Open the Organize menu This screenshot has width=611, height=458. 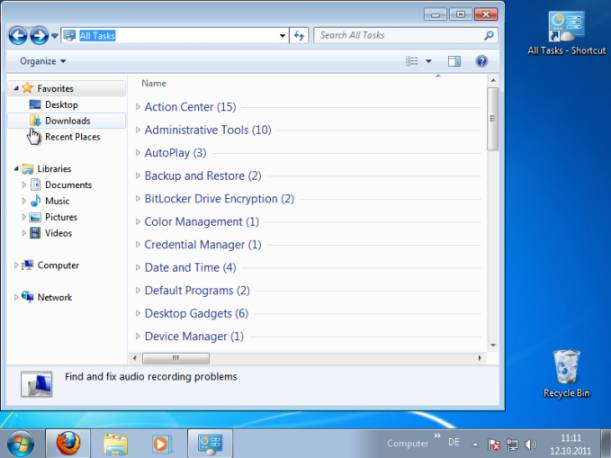pyautogui.click(x=42, y=61)
